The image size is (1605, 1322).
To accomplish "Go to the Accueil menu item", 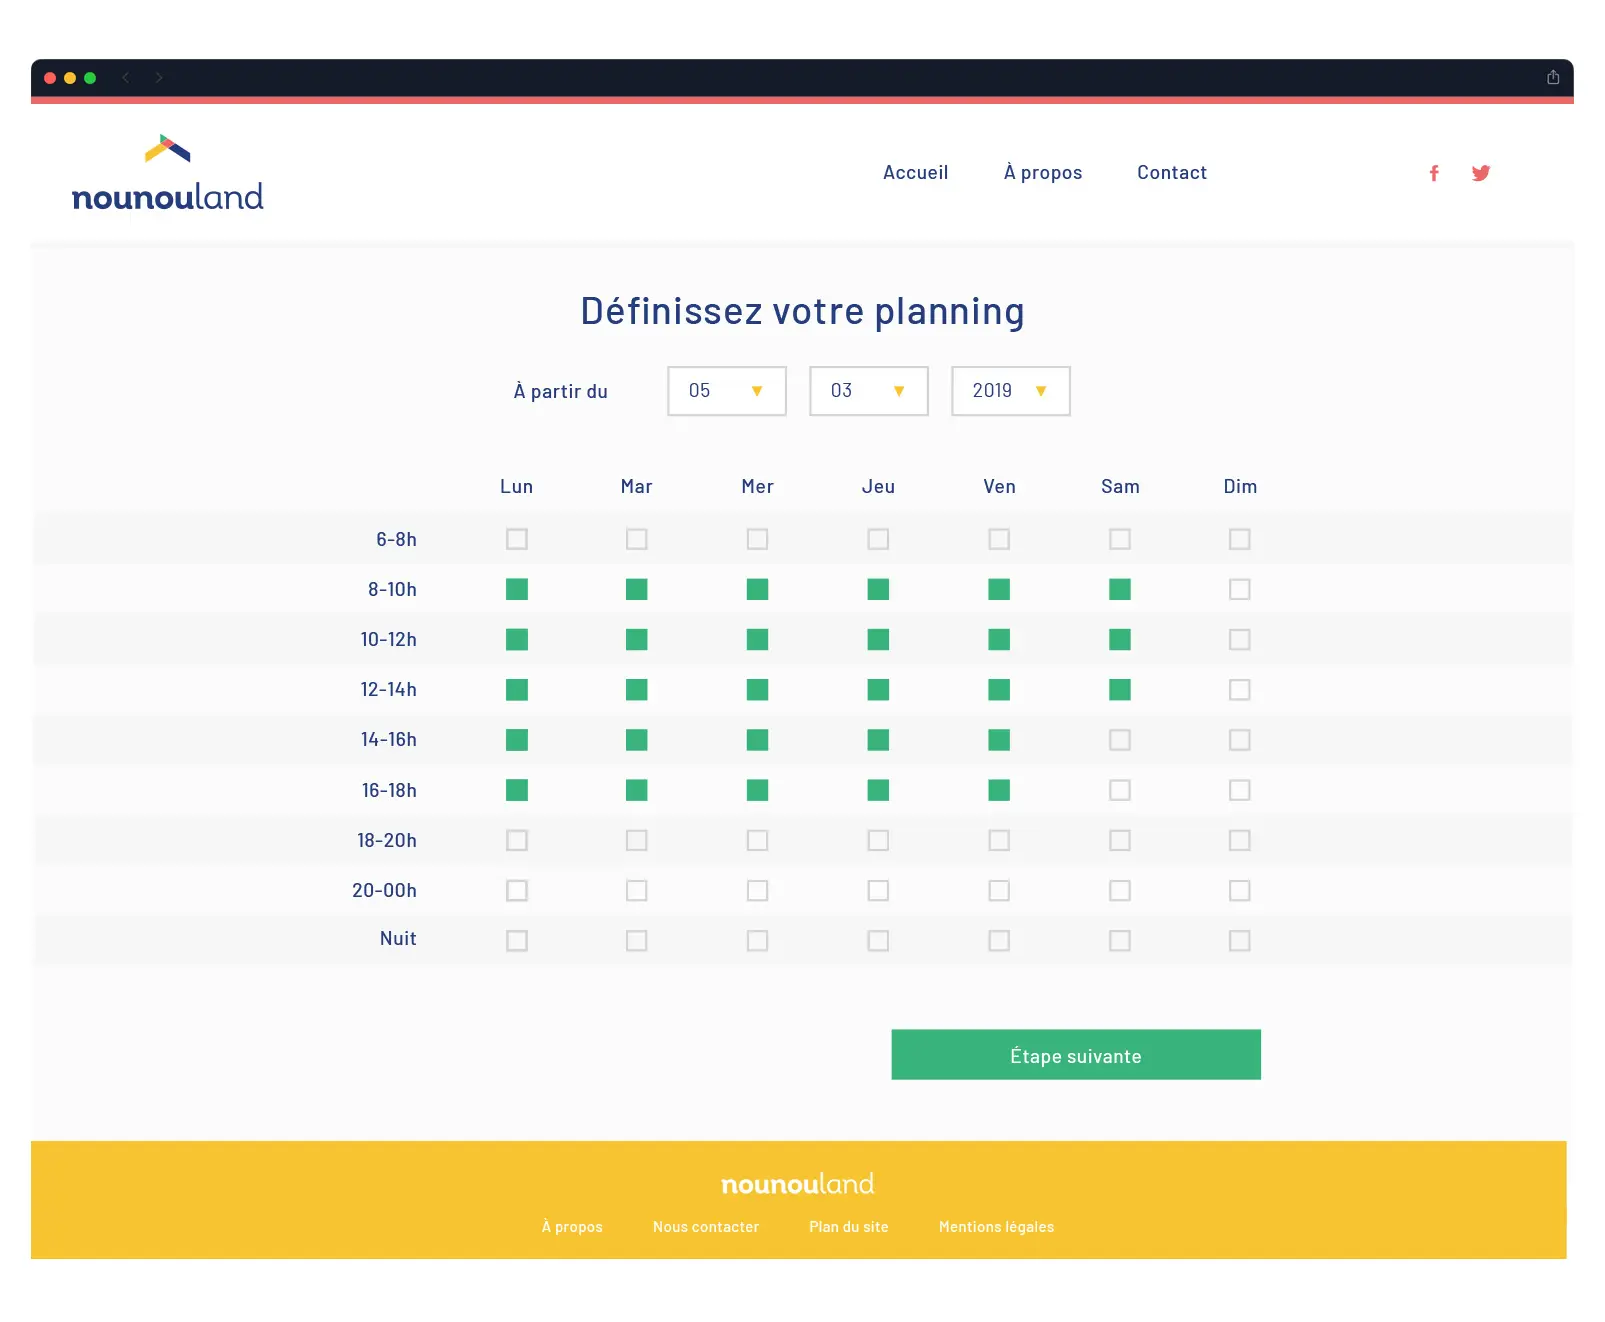I will pos(915,173).
